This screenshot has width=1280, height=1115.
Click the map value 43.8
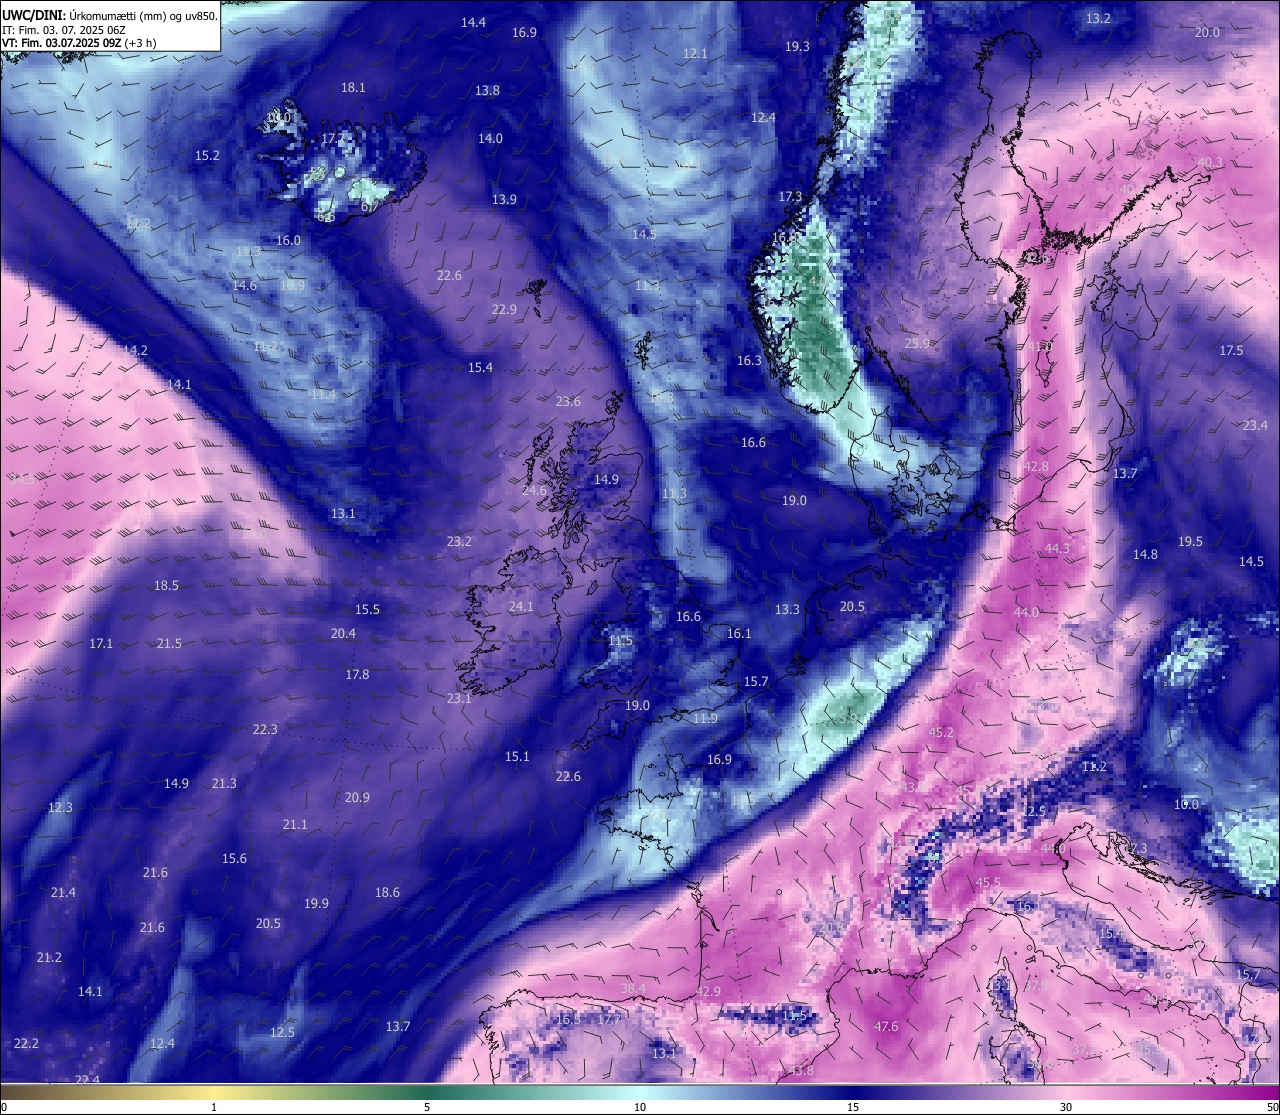[x=801, y=1070]
